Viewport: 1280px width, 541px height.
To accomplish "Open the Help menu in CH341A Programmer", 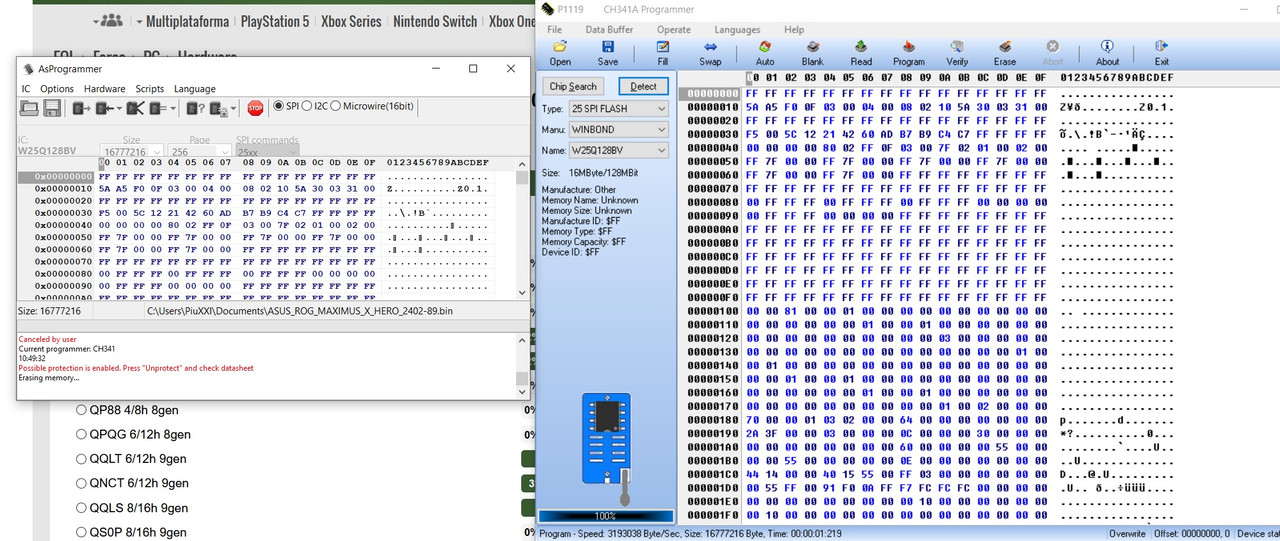I will [794, 30].
